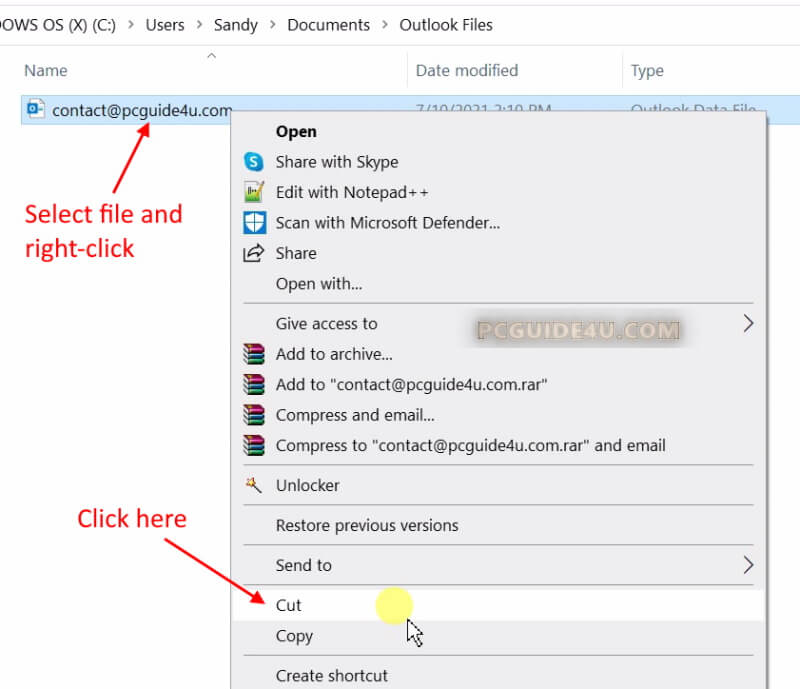Image resolution: width=800 pixels, height=689 pixels.
Task: Click the Skype icon beside Share with Skype
Action: pyautogui.click(x=254, y=162)
